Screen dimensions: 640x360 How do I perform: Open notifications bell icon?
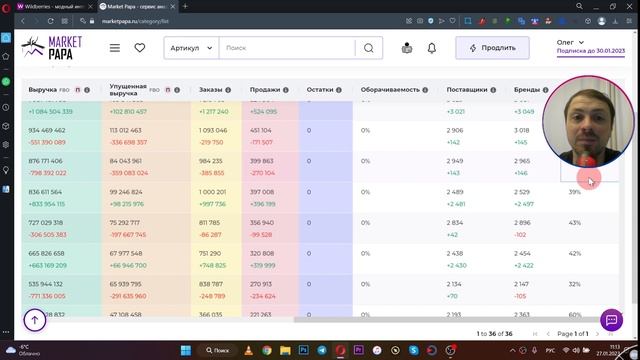coord(431,48)
